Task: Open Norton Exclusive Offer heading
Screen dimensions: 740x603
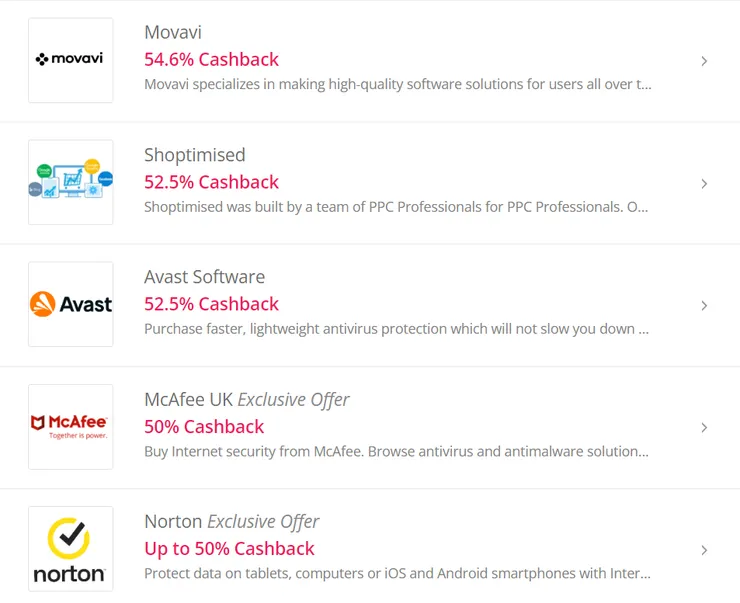Action: click(231, 522)
